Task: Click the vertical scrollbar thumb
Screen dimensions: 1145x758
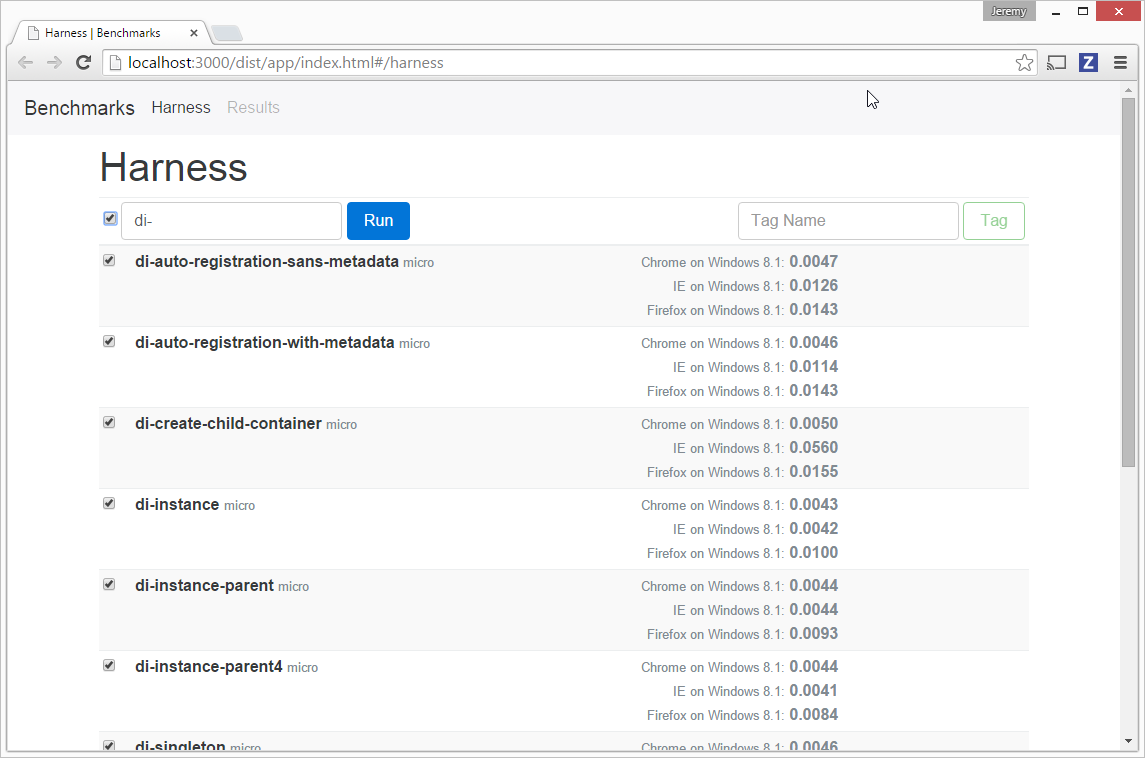Action: [1128, 281]
